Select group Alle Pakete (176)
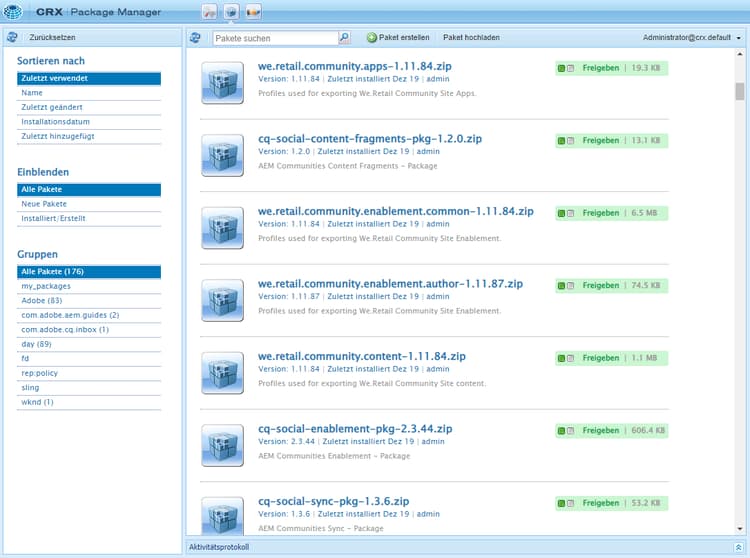Viewport: 750px width, 558px height. click(x=89, y=272)
